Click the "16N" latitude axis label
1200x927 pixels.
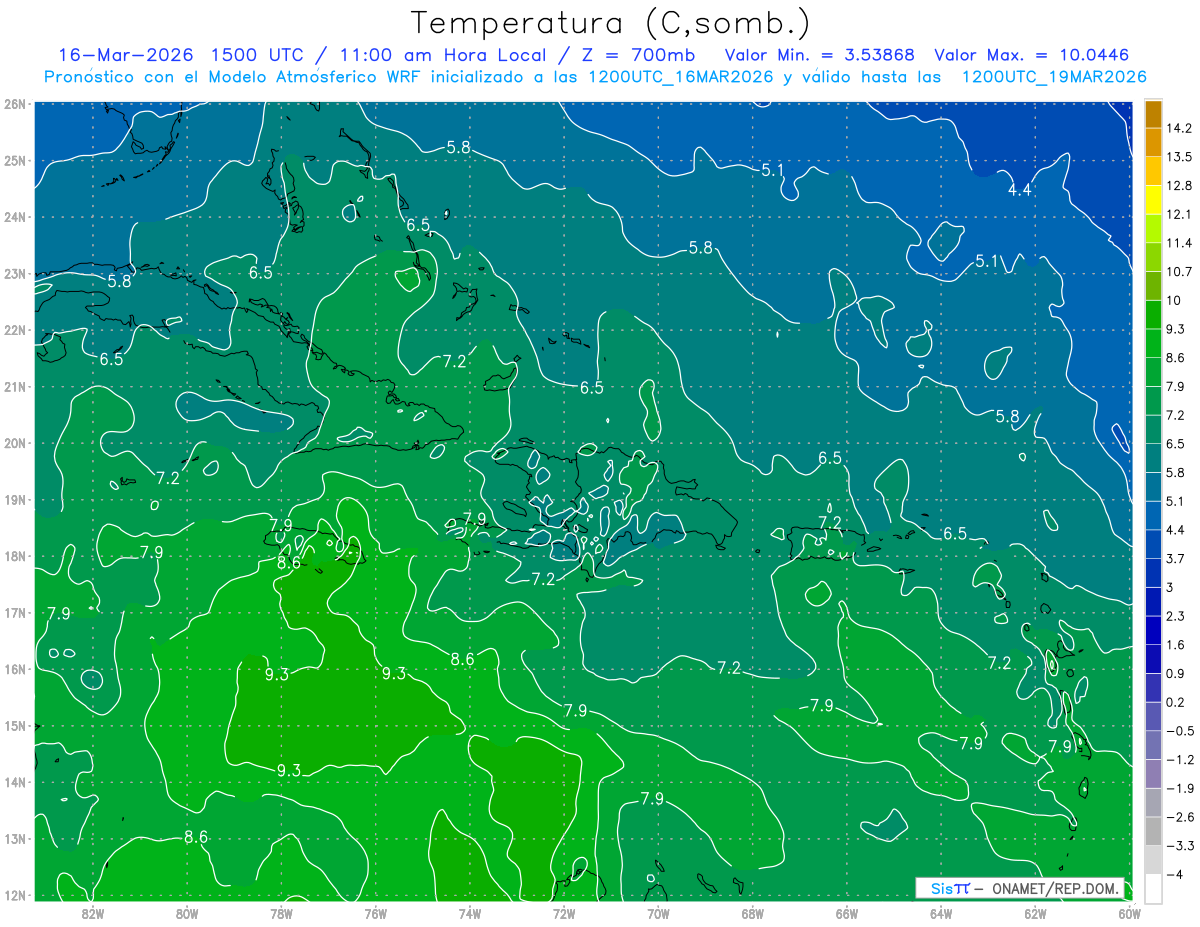pos(16,669)
